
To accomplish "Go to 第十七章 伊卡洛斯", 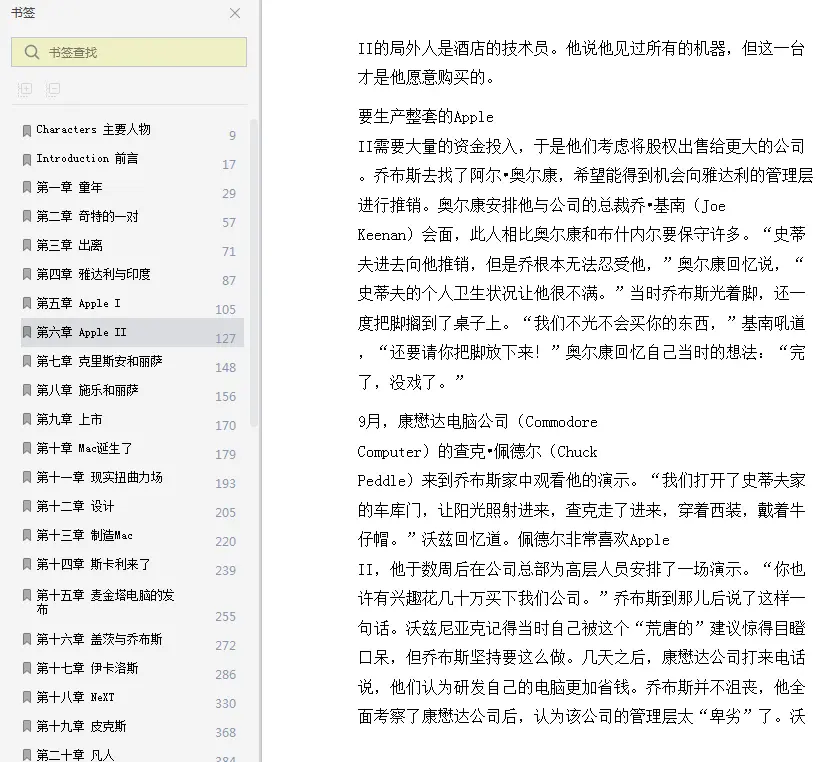I will click(x=87, y=668).
